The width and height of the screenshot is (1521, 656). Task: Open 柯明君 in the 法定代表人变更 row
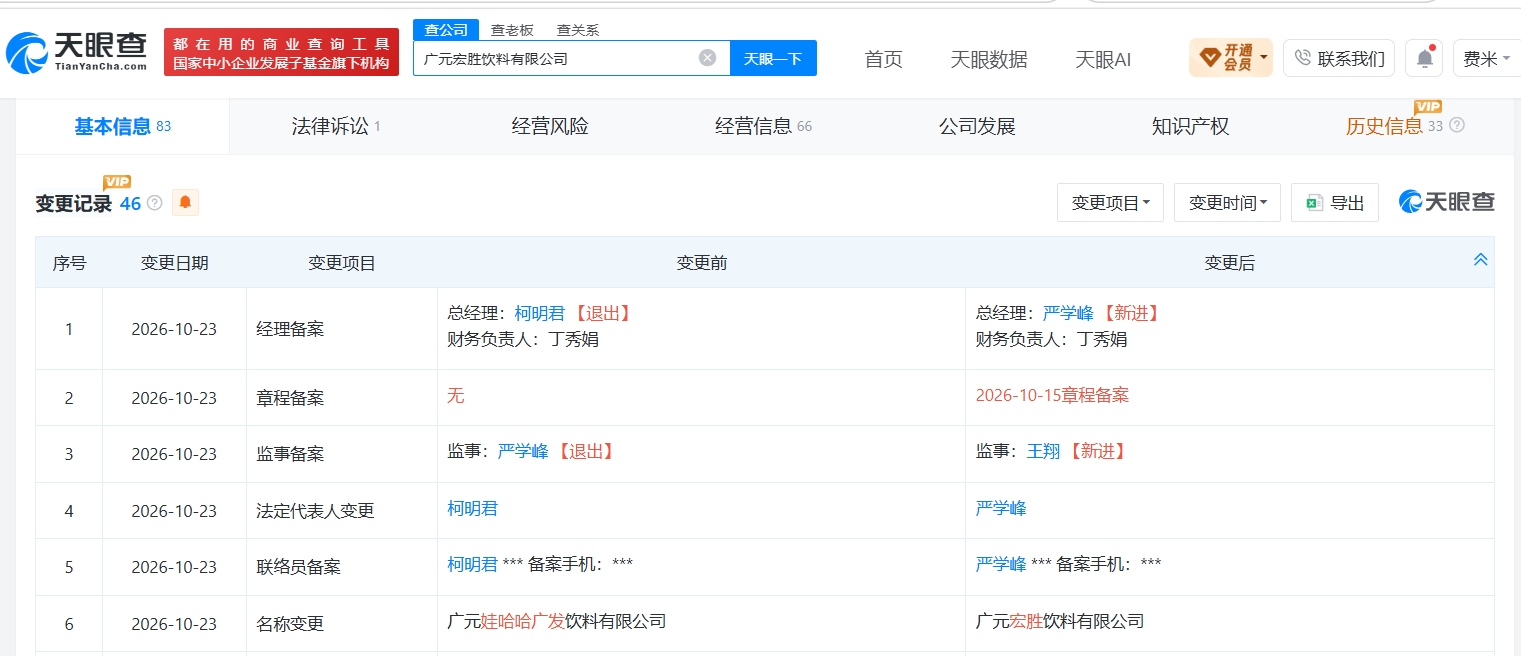click(x=473, y=508)
